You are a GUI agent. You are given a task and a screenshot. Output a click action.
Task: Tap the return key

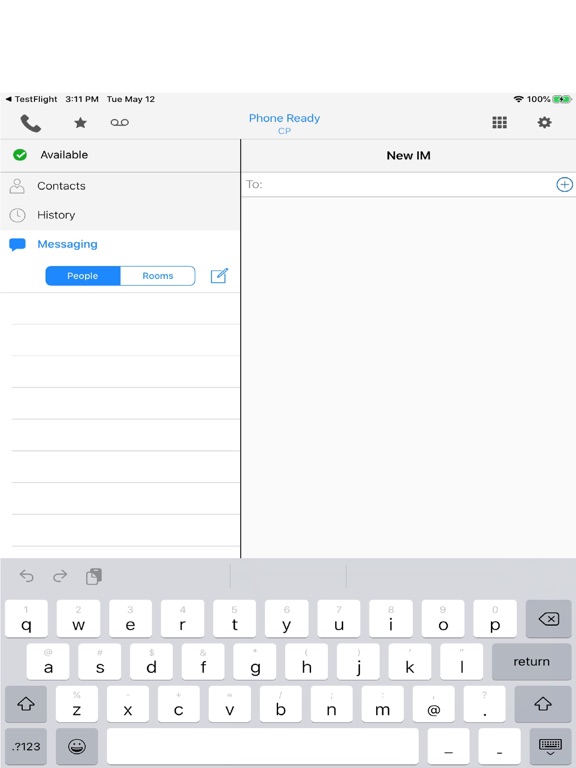[x=531, y=662]
